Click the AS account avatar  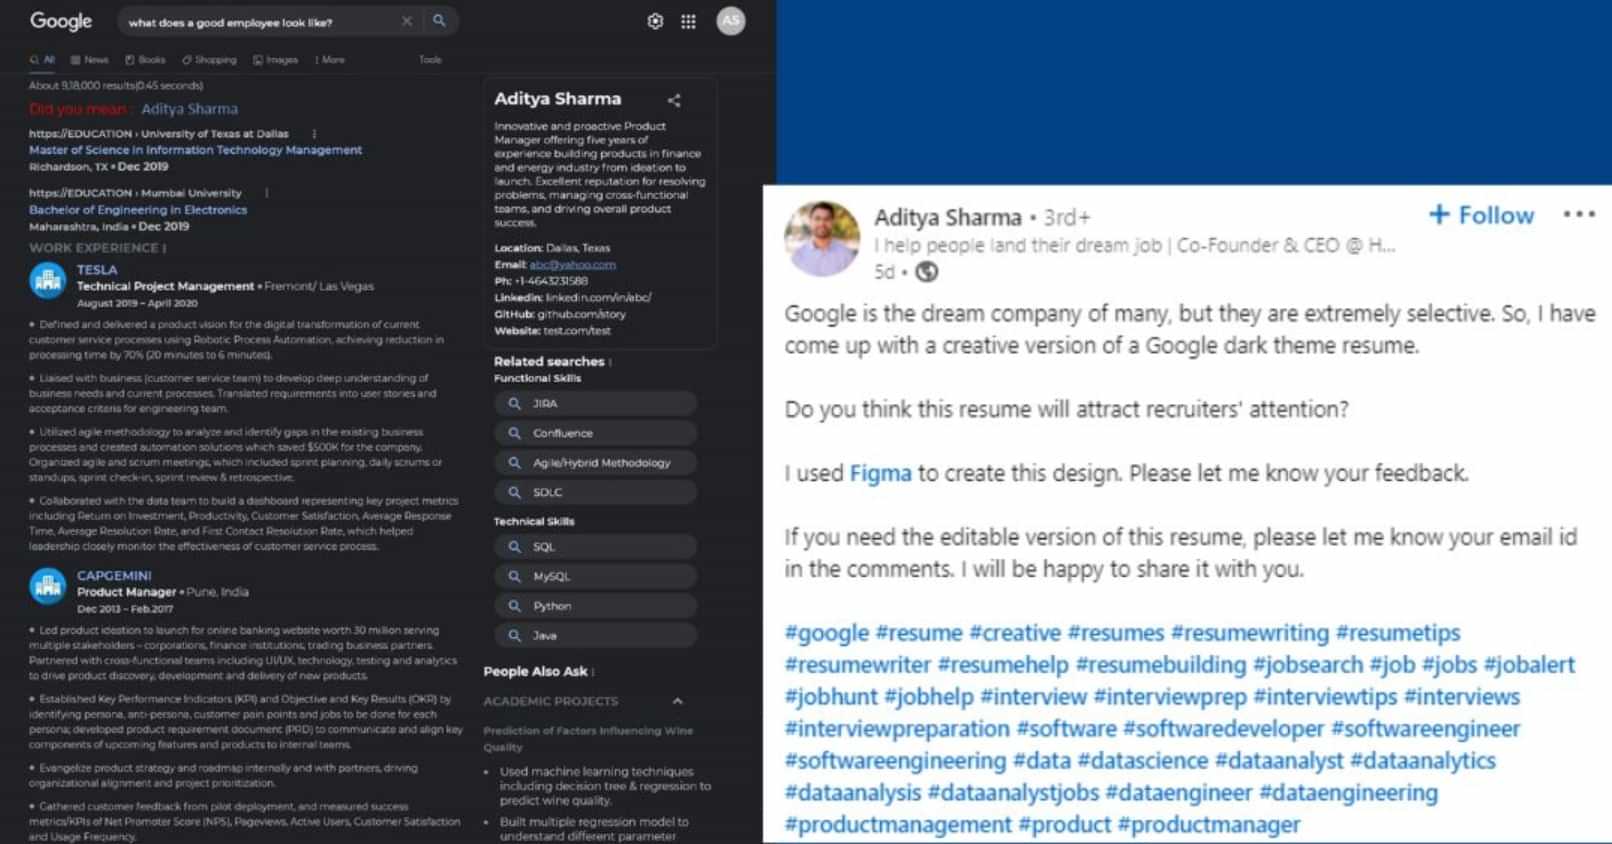(x=731, y=21)
